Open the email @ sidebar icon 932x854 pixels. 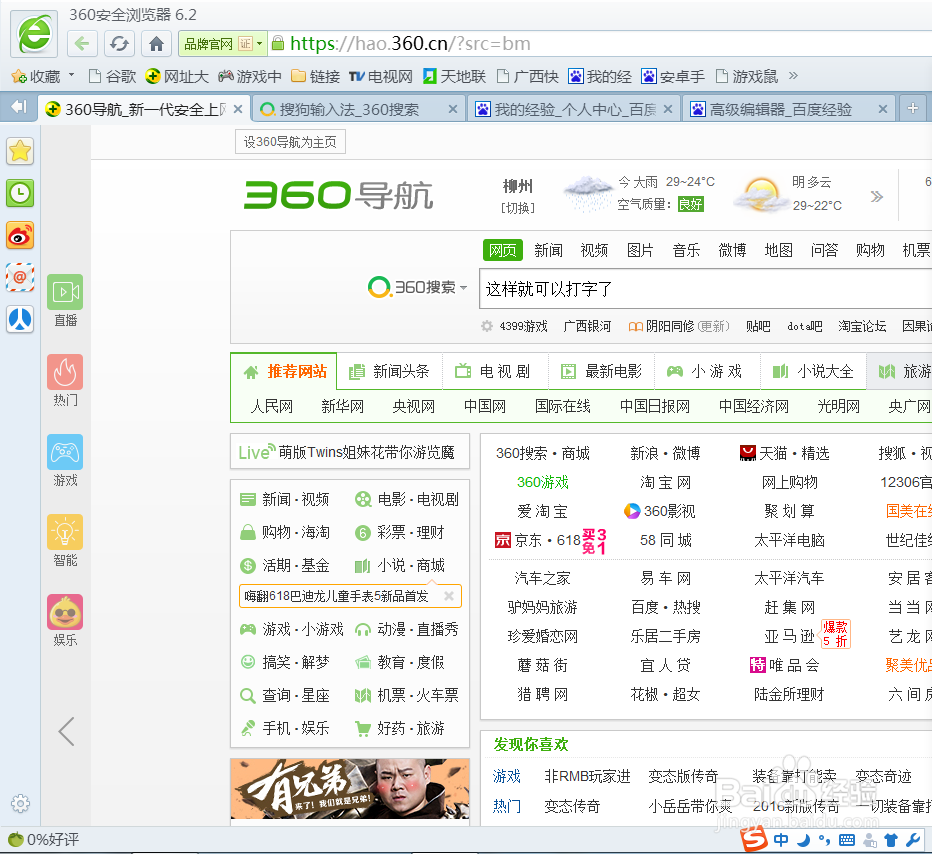tap(20, 277)
